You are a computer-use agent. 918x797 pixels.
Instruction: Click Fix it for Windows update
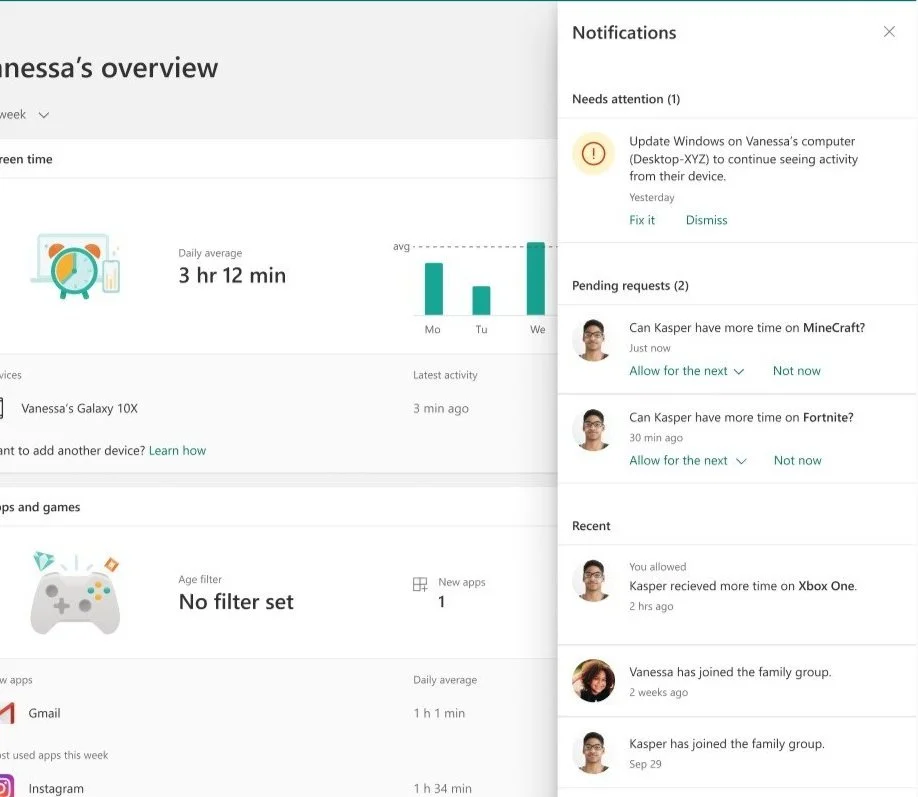tap(642, 220)
